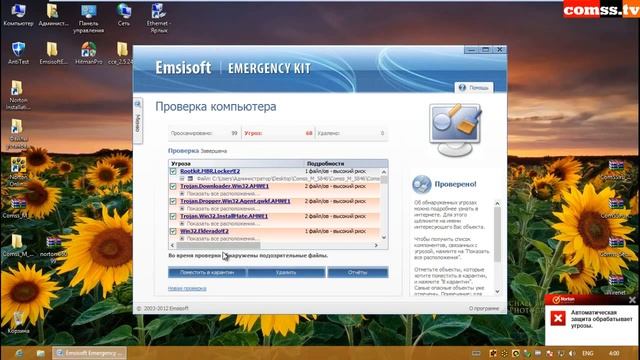640x360 pixels.
Task: Open the Norton Online desktop shortcut
Action: coord(18,171)
